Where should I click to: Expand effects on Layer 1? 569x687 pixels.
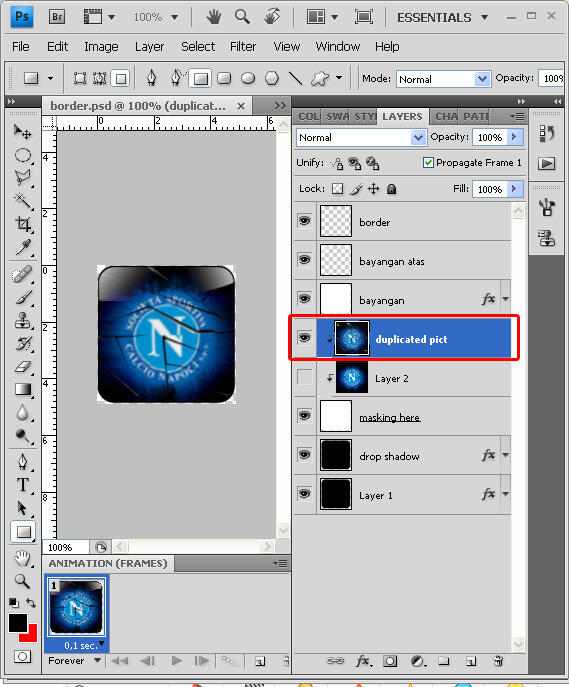pyautogui.click(x=505, y=494)
